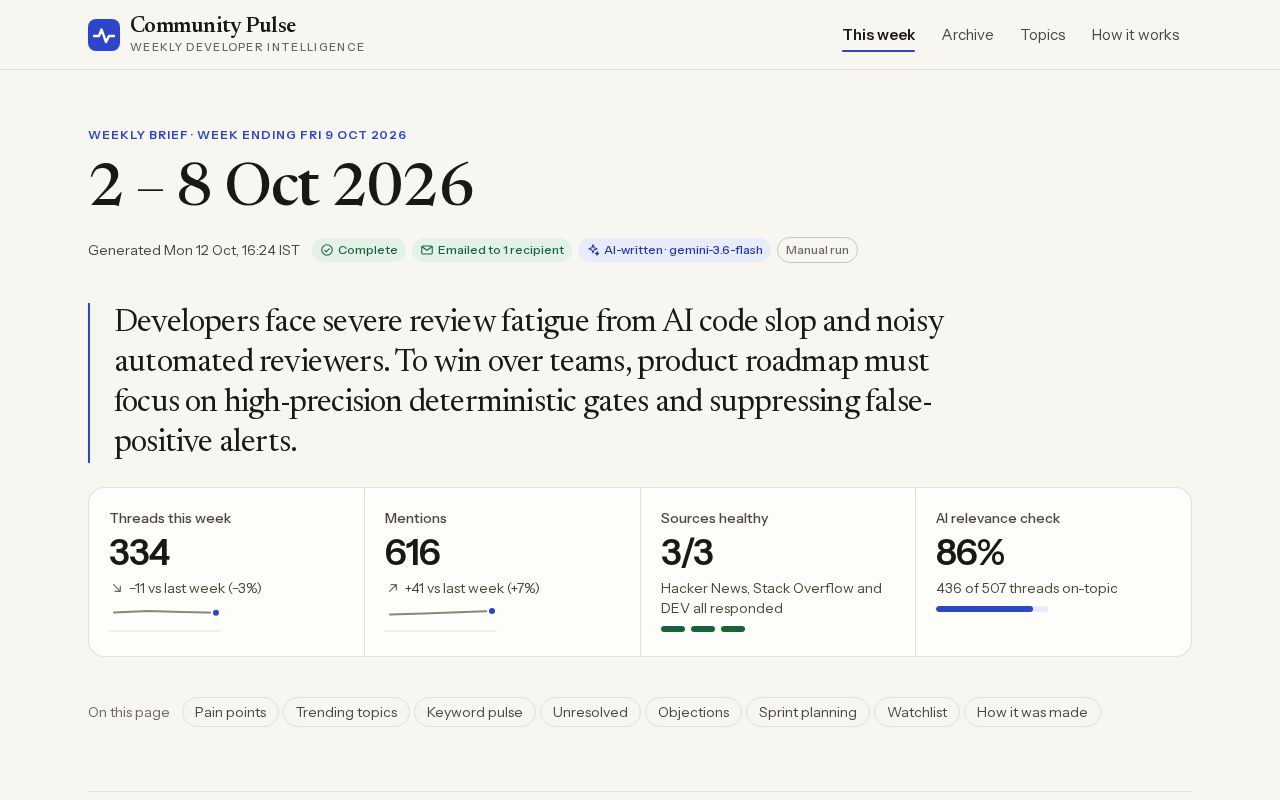This screenshot has width=1280, height=800.
Task: Click the Emailed to 1 recipient badge
Action: 492,250
